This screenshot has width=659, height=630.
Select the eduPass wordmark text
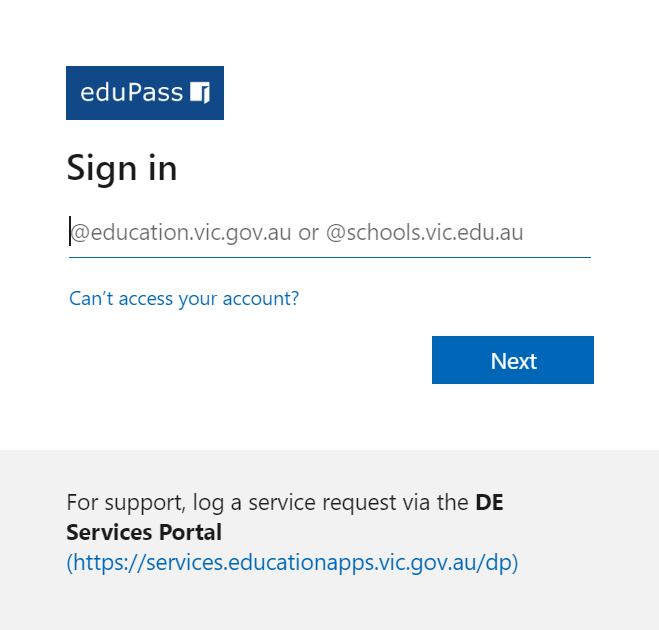[x=132, y=92]
